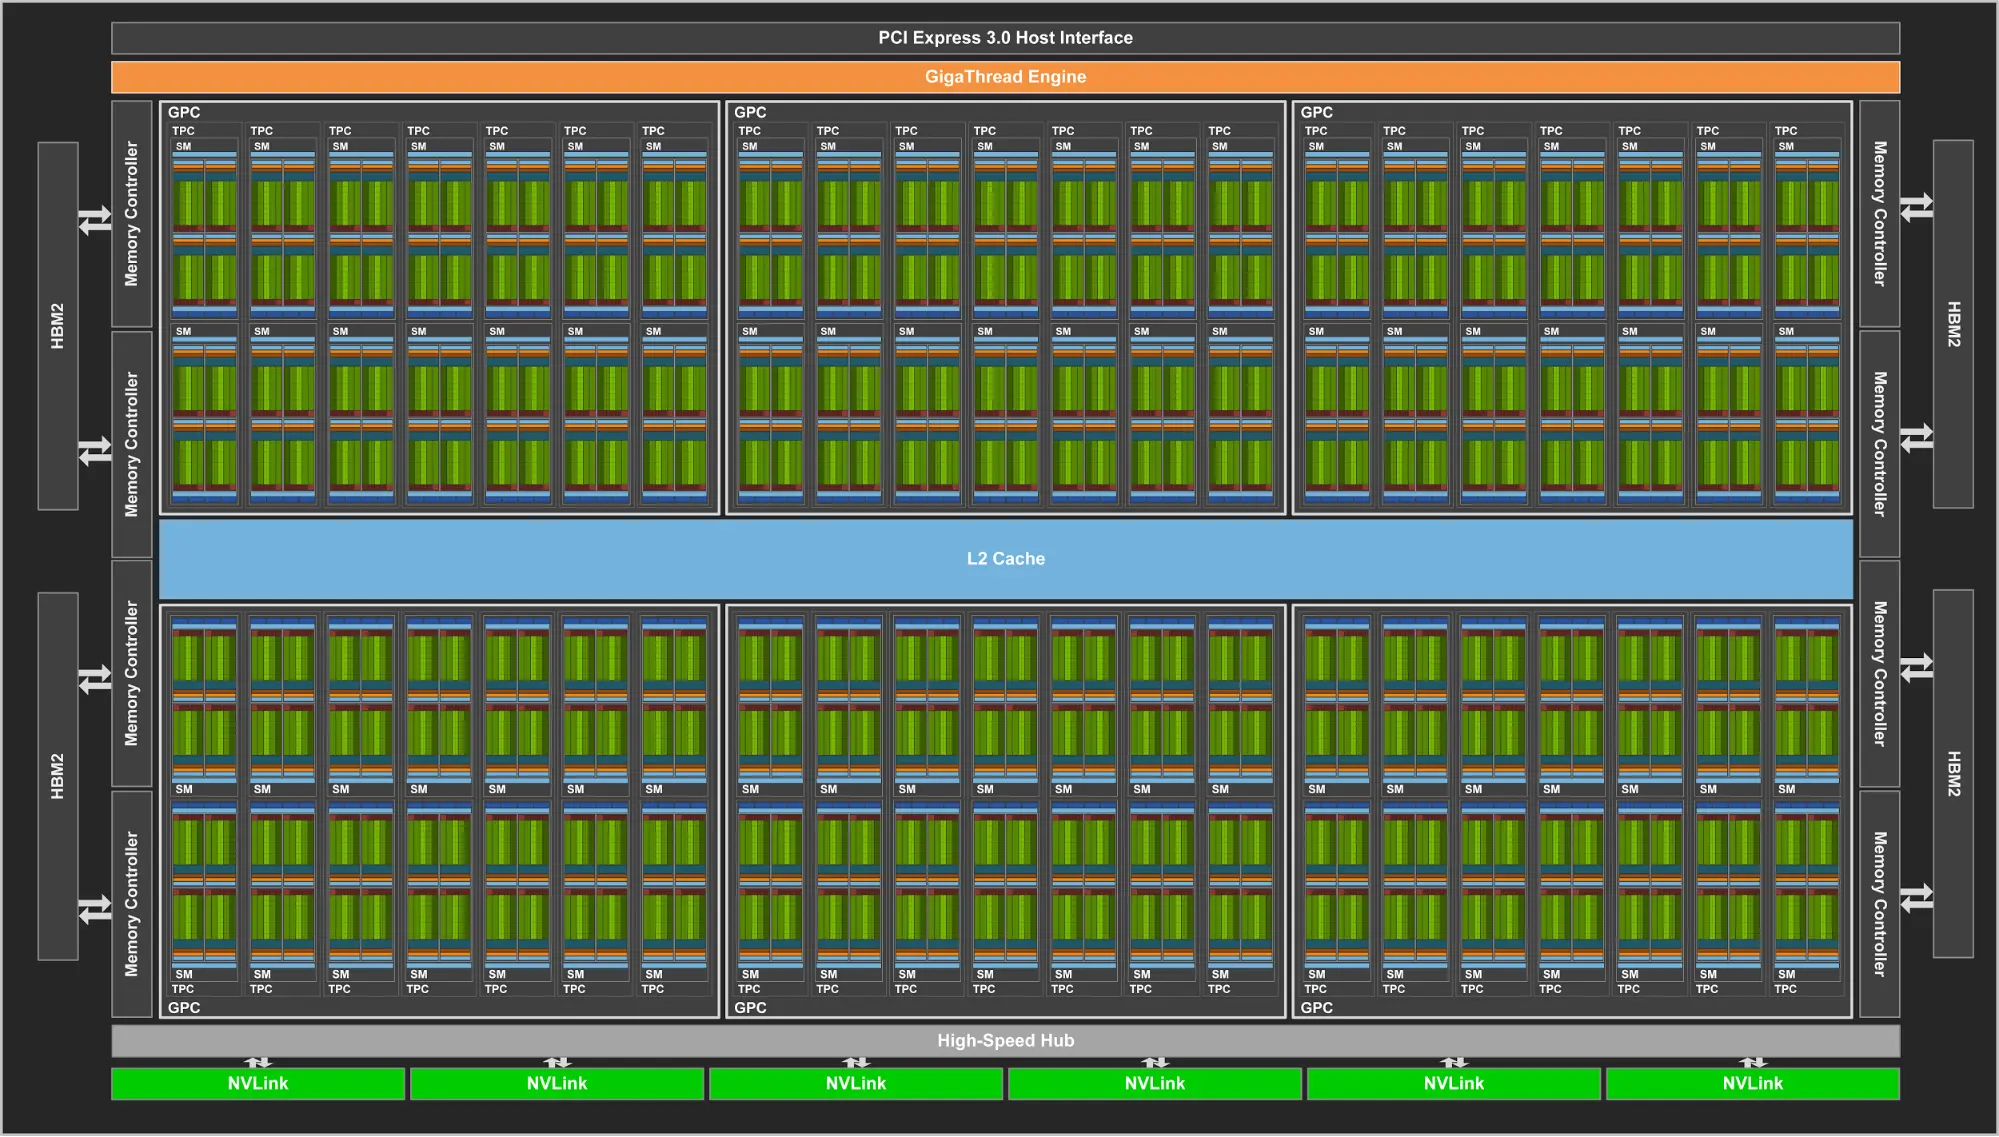This screenshot has width=1999, height=1137.
Task: Select the bottom Memory Controller on the left side
Action: [x=131, y=904]
